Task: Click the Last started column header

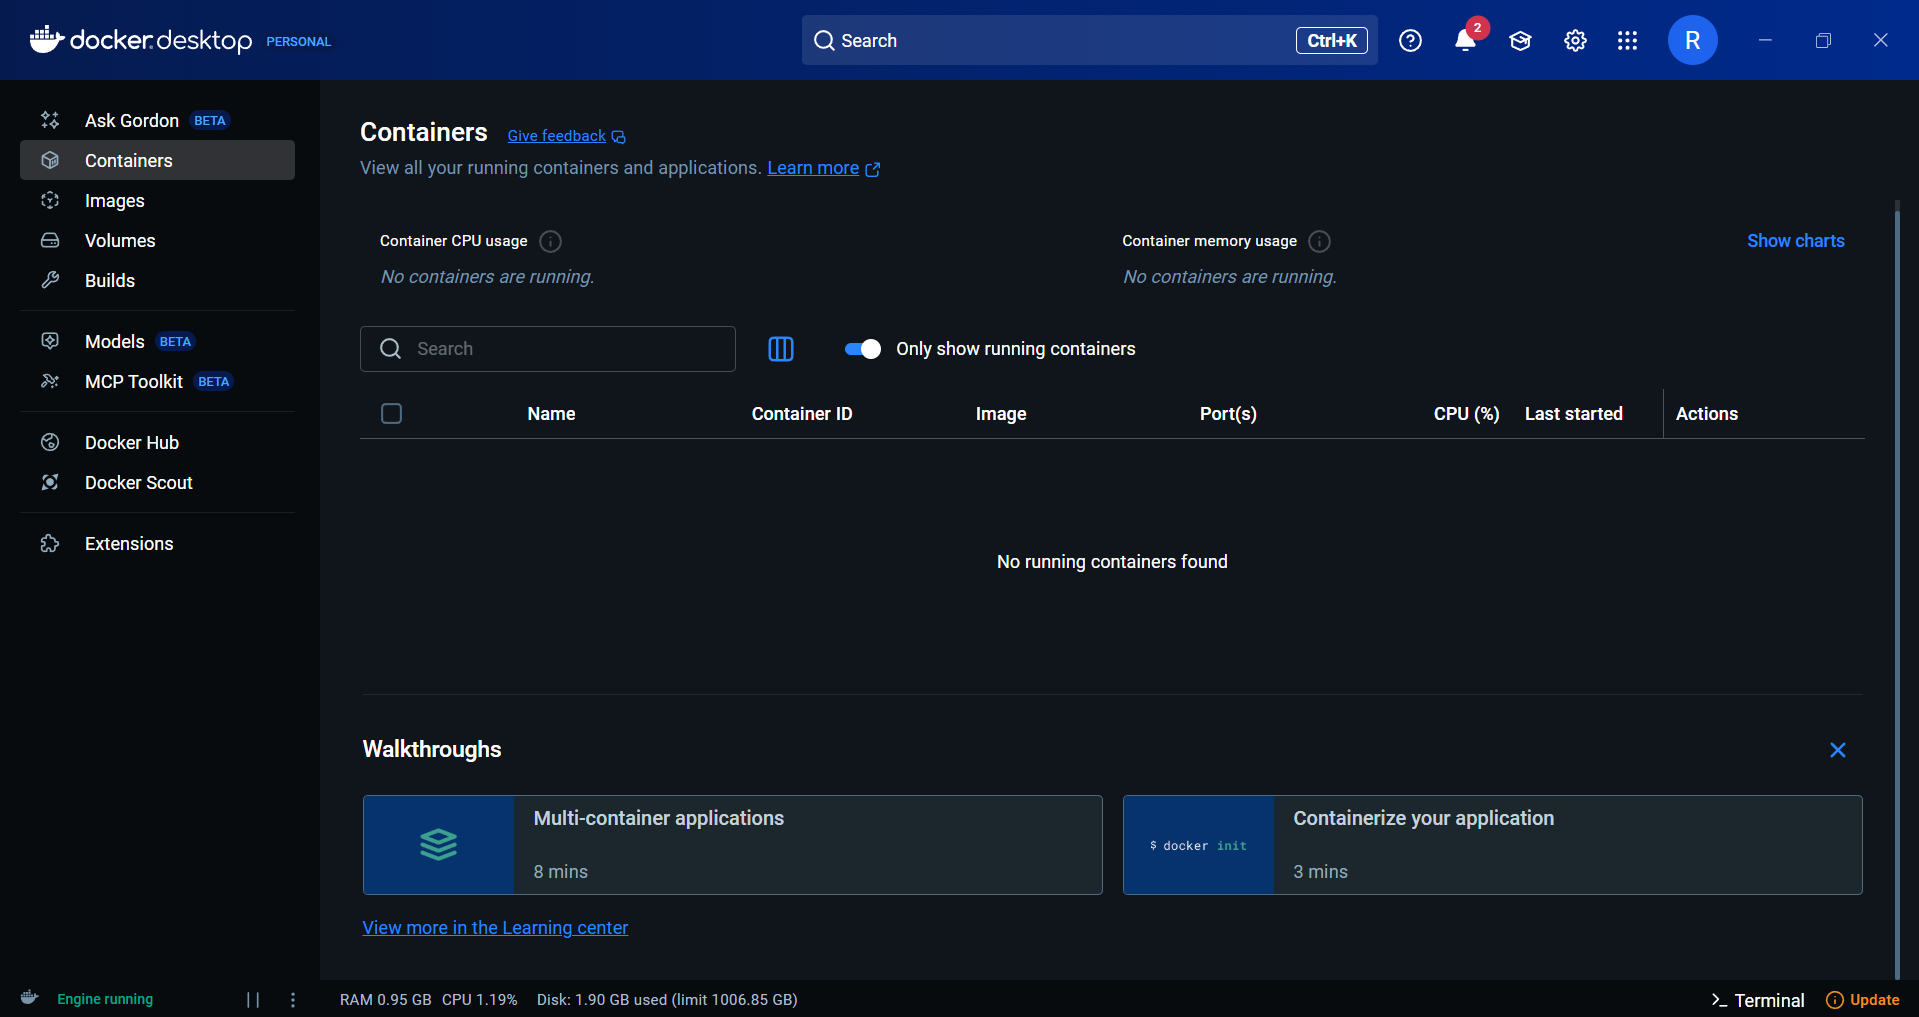Action: [x=1573, y=414]
